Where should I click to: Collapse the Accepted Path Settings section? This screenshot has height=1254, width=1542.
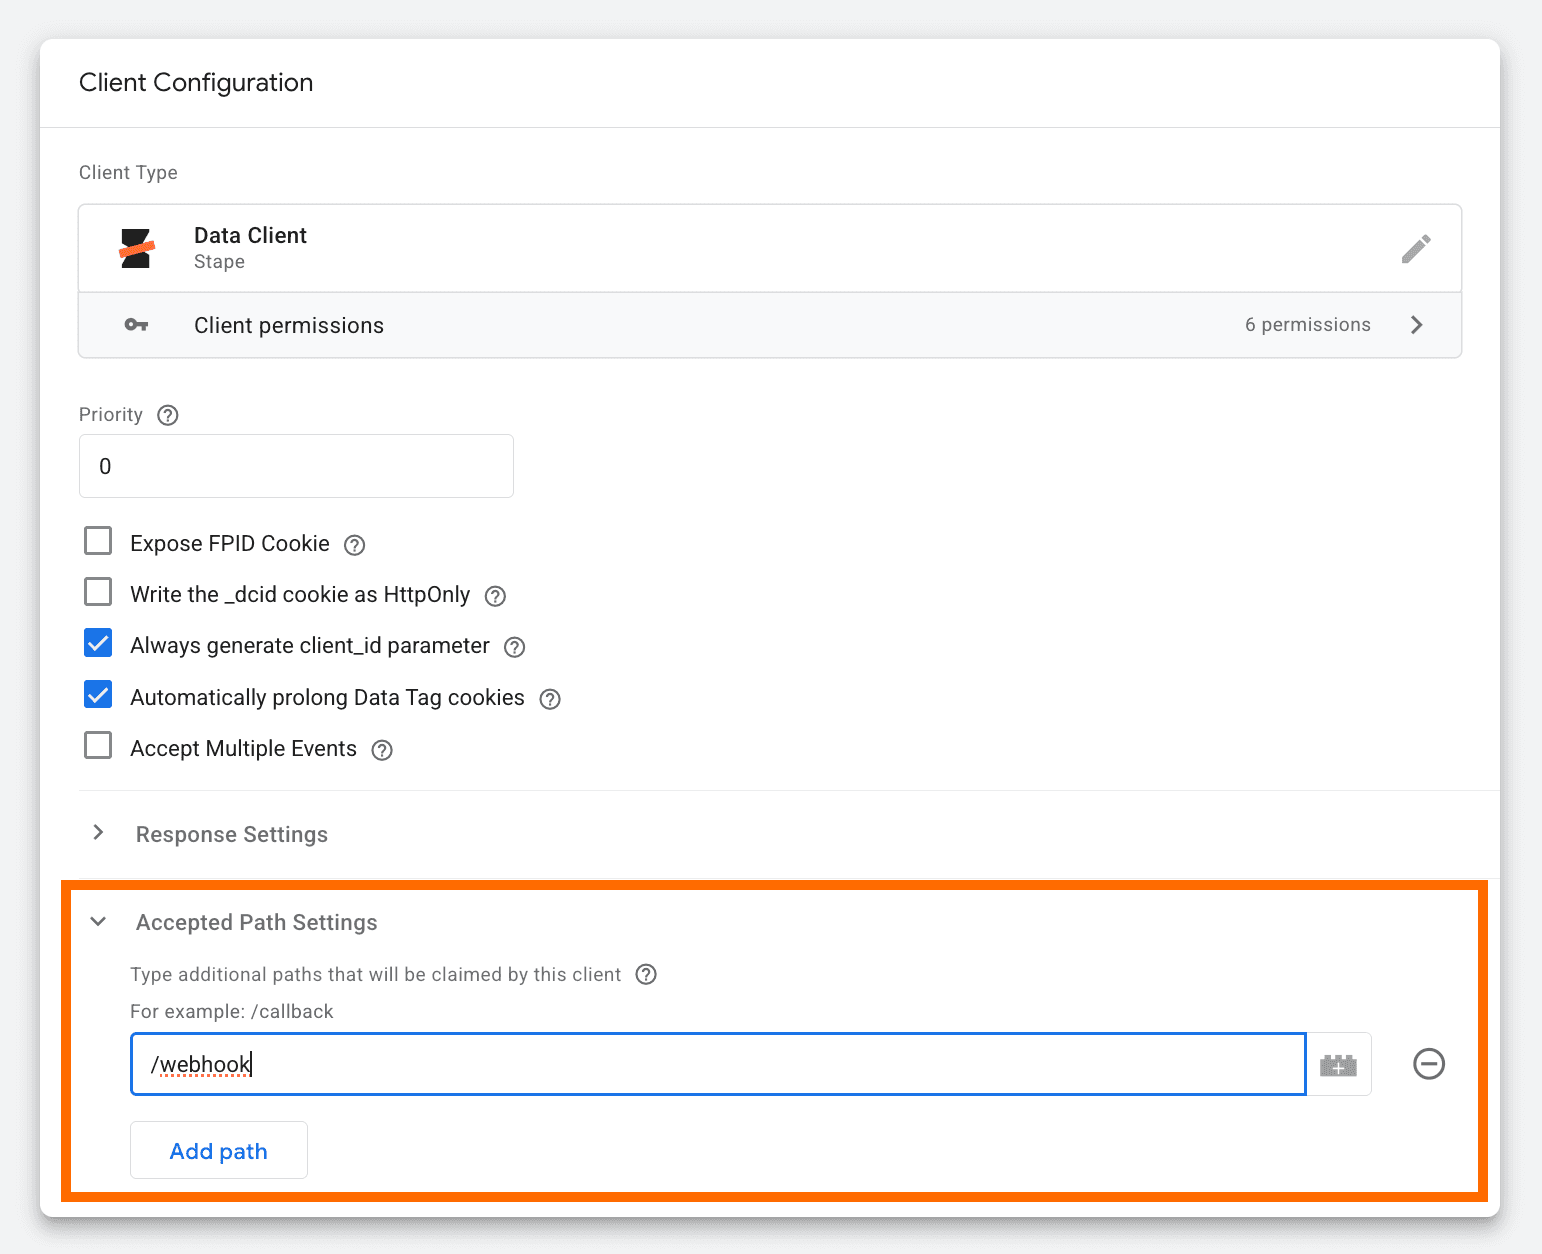(x=97, y=921)
